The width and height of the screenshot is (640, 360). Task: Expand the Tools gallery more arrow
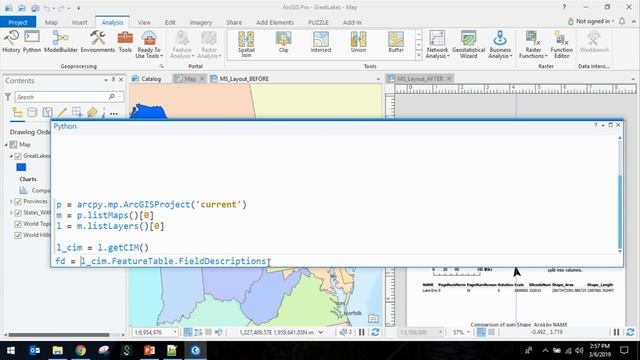[x=418, y=55]
